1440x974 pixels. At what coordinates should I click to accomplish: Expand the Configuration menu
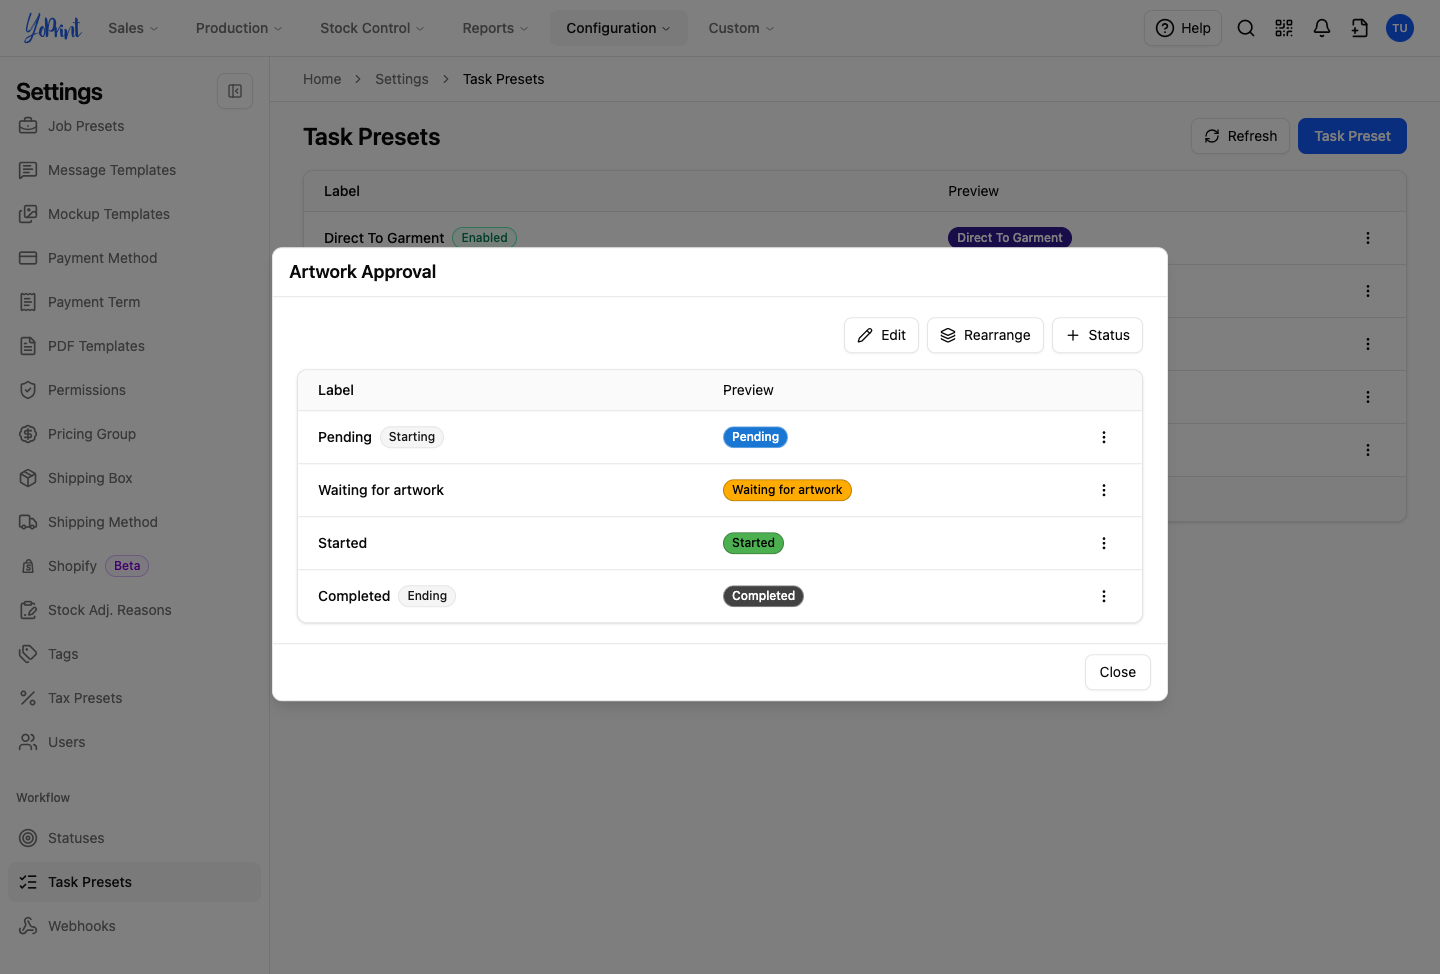[618, 28]
